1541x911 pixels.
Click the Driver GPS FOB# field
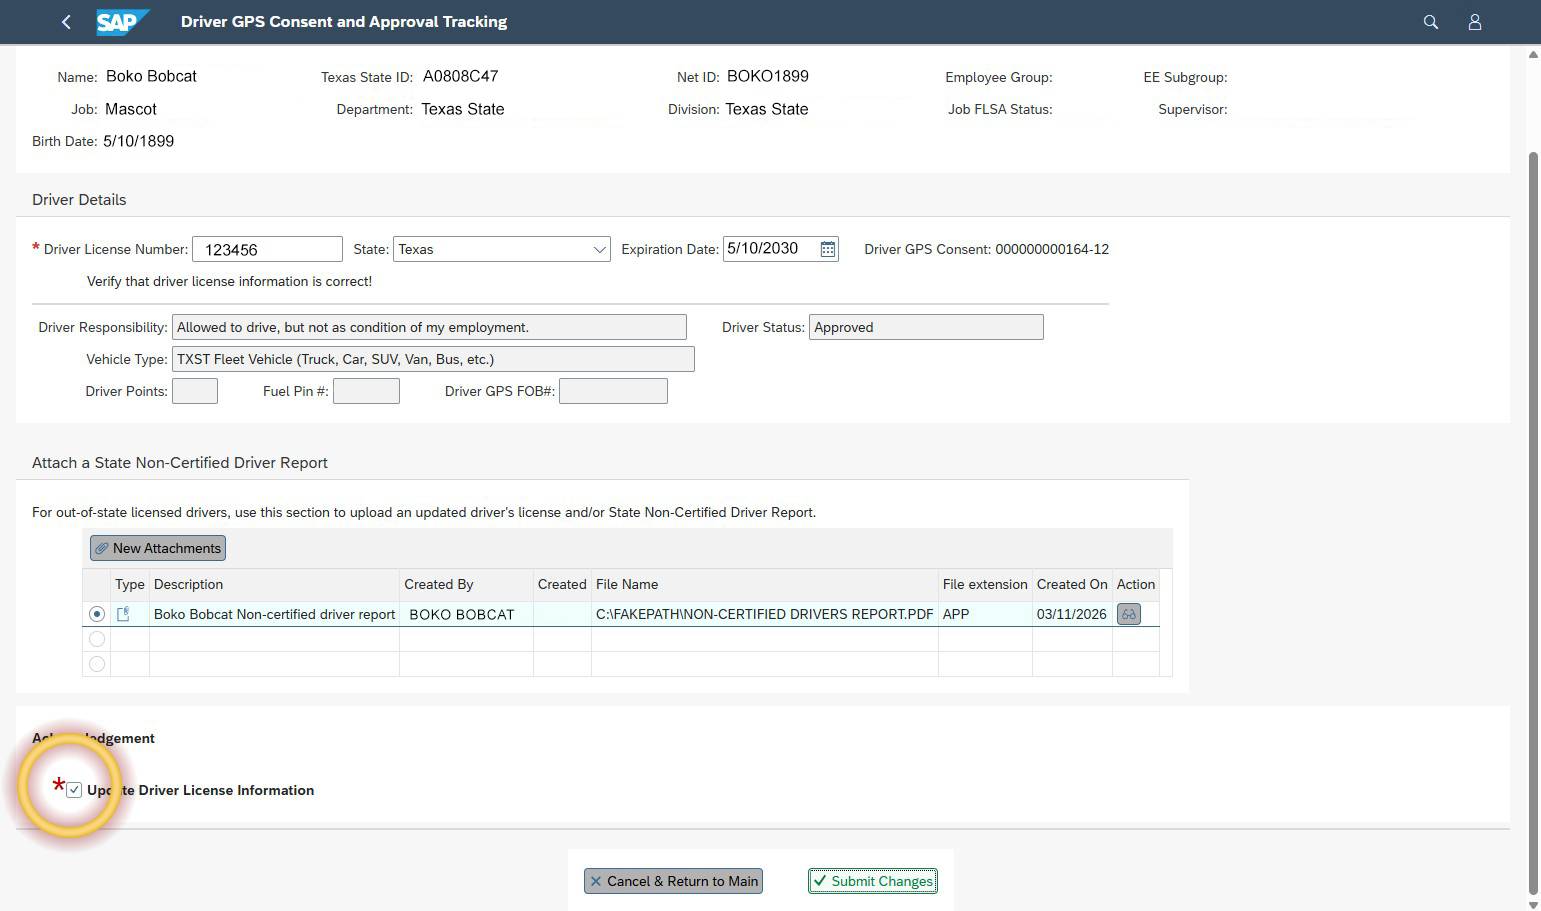[613, 390]
